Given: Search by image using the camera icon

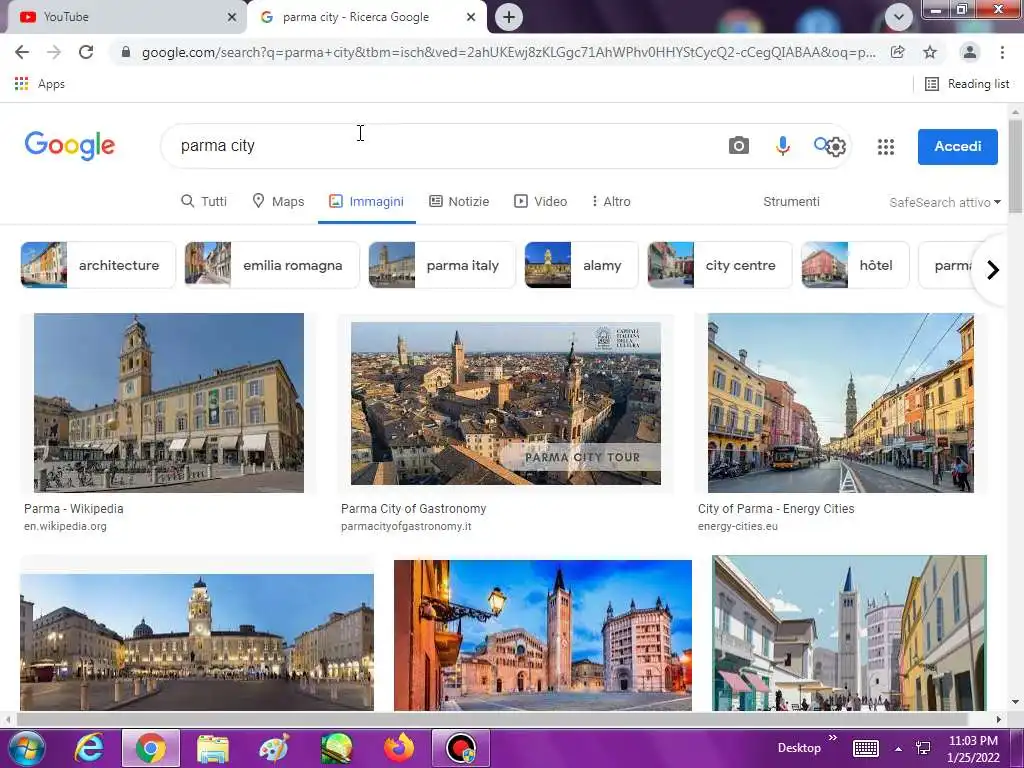Looking at the screenshot, I should 739,146.
